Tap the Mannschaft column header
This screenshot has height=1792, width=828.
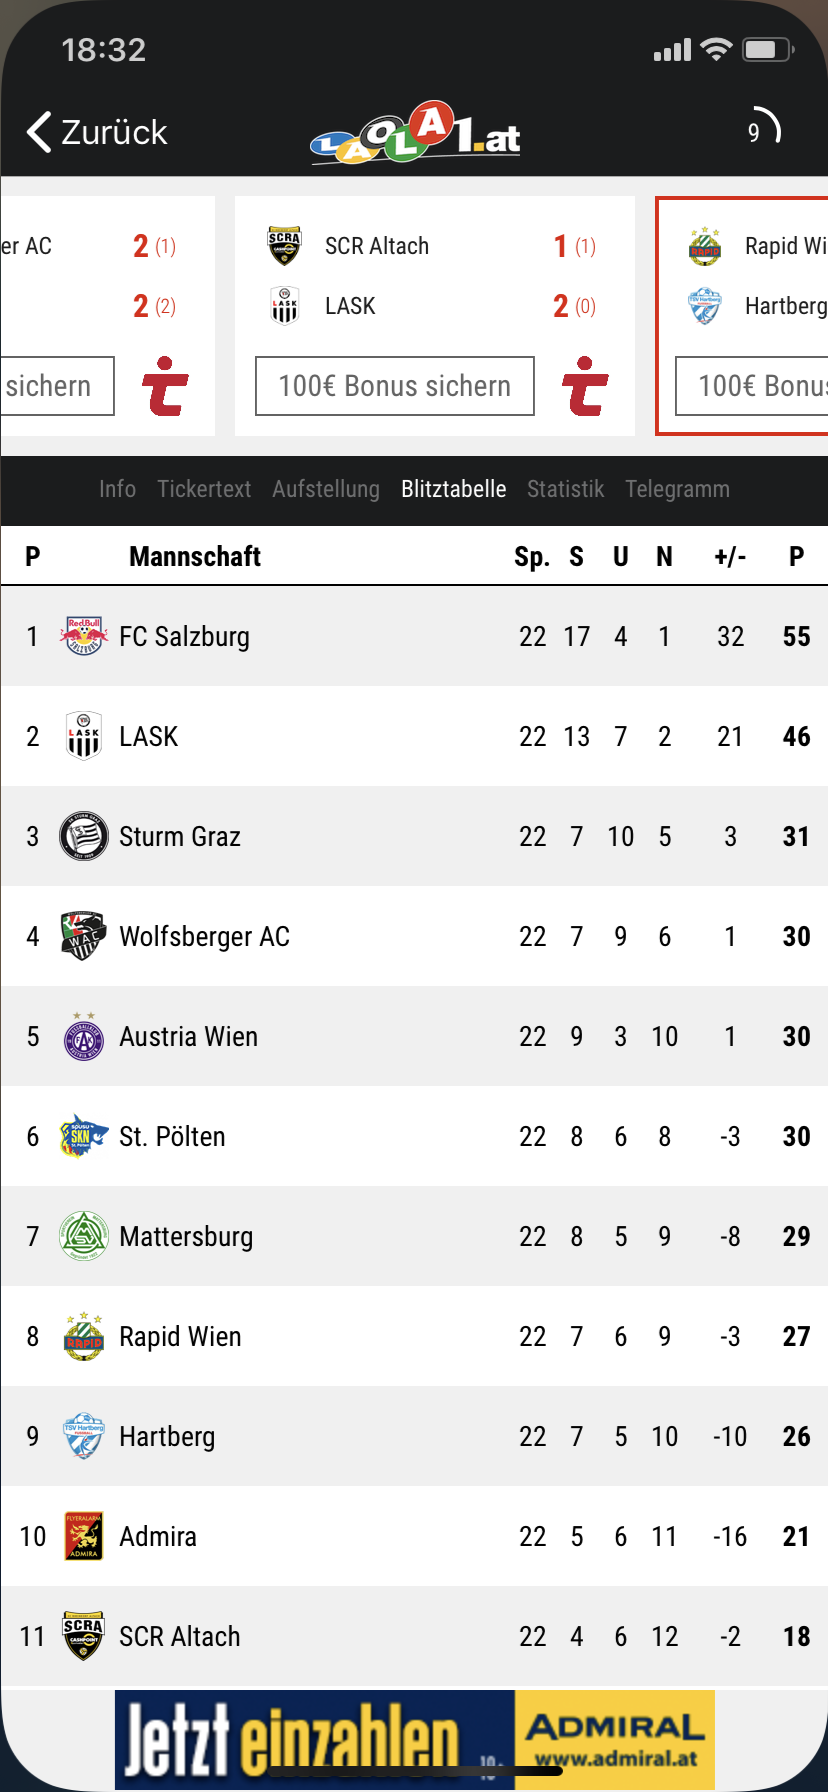pyautogui.click(x=195, y=556)
